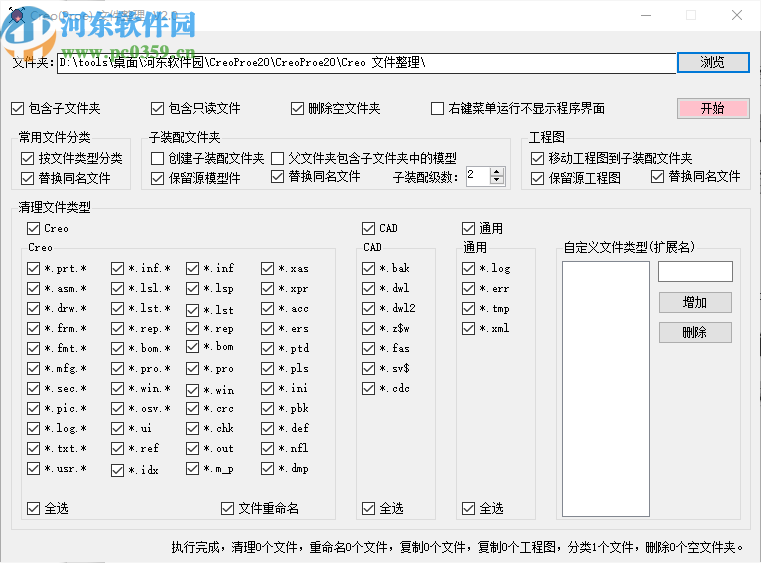The image size is (761, 563).
Task: Increase the 子装配级数 spinner value
Action: pyautogui.click(x=496, y=172)
